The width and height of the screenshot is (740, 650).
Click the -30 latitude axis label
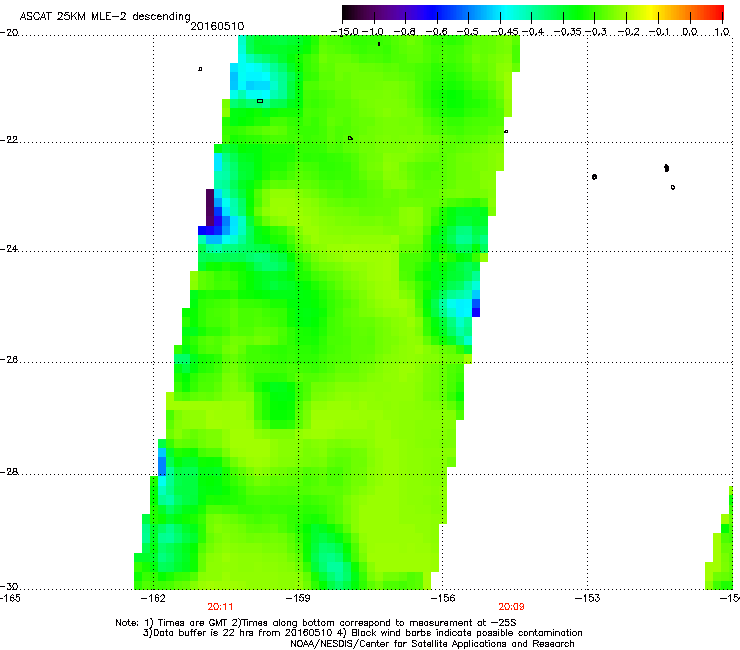pyautogui.click(x=9, y=587)
